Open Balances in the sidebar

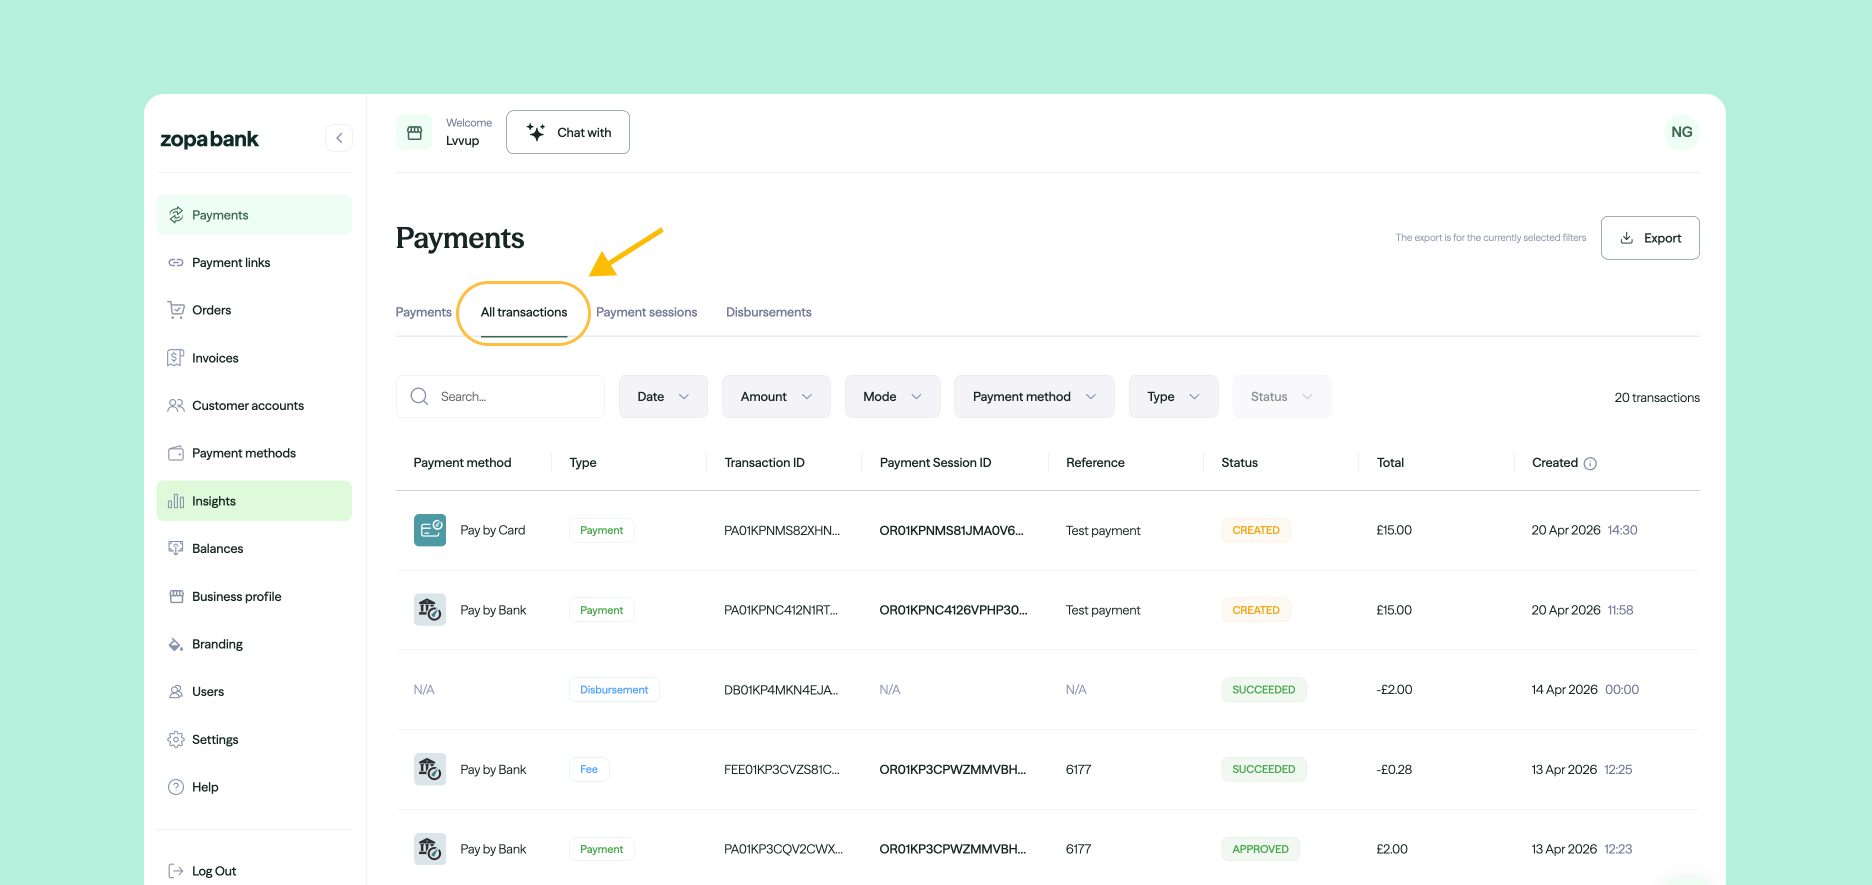(254, 549)
